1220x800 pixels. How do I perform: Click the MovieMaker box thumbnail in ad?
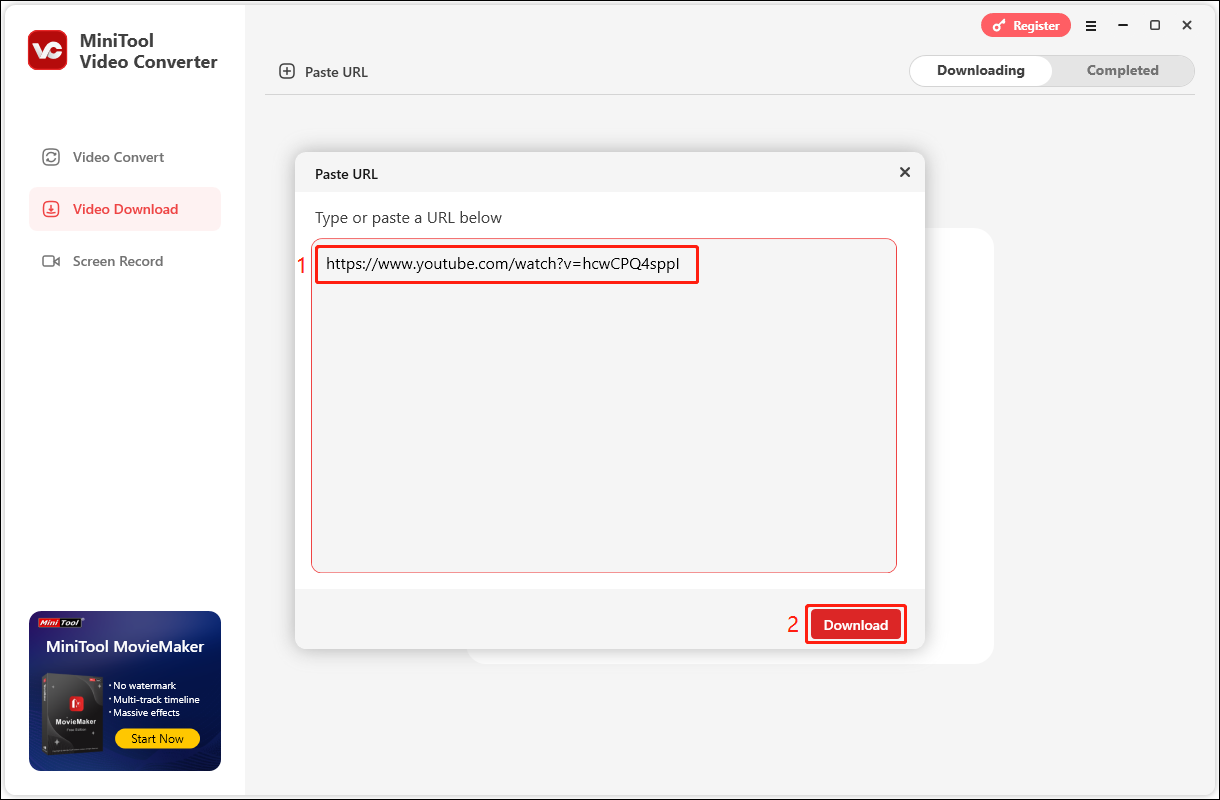[74, 715]
